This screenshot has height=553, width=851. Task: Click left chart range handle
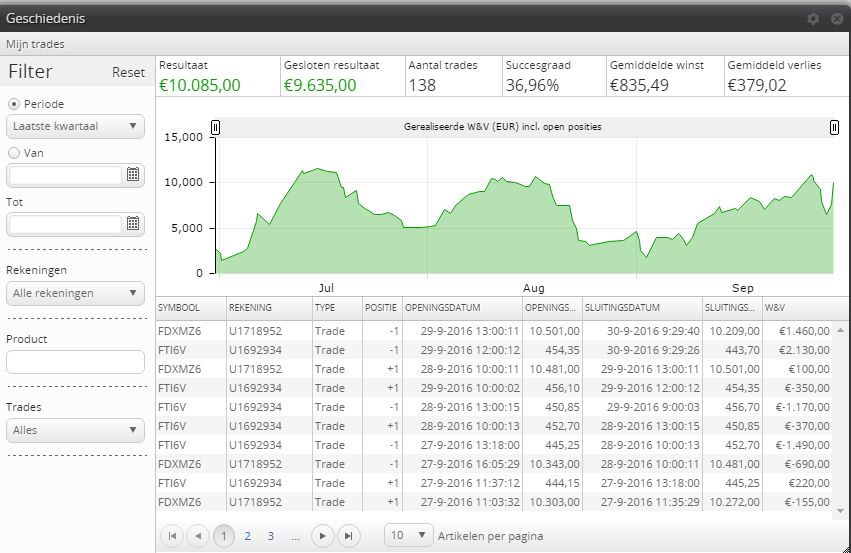215,127
